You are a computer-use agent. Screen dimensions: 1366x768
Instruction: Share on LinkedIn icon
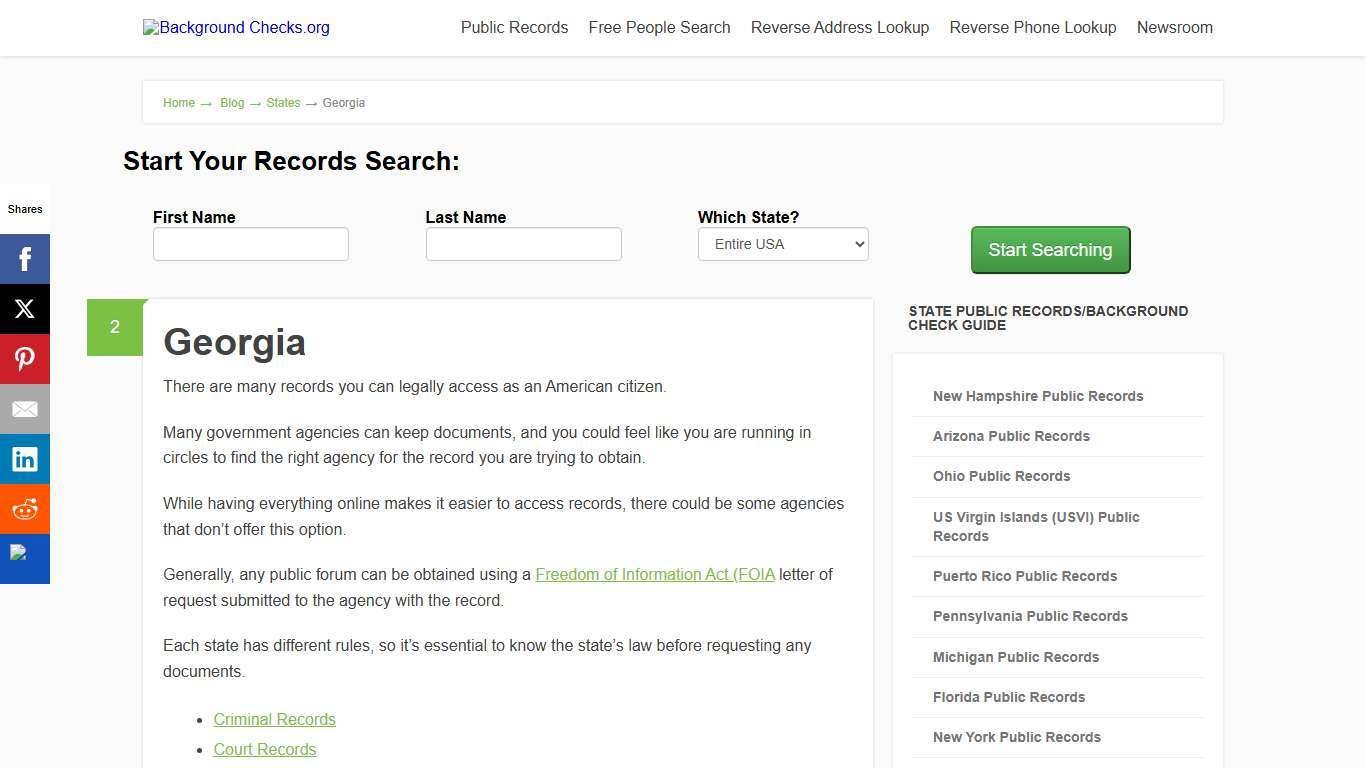point(25,459)
